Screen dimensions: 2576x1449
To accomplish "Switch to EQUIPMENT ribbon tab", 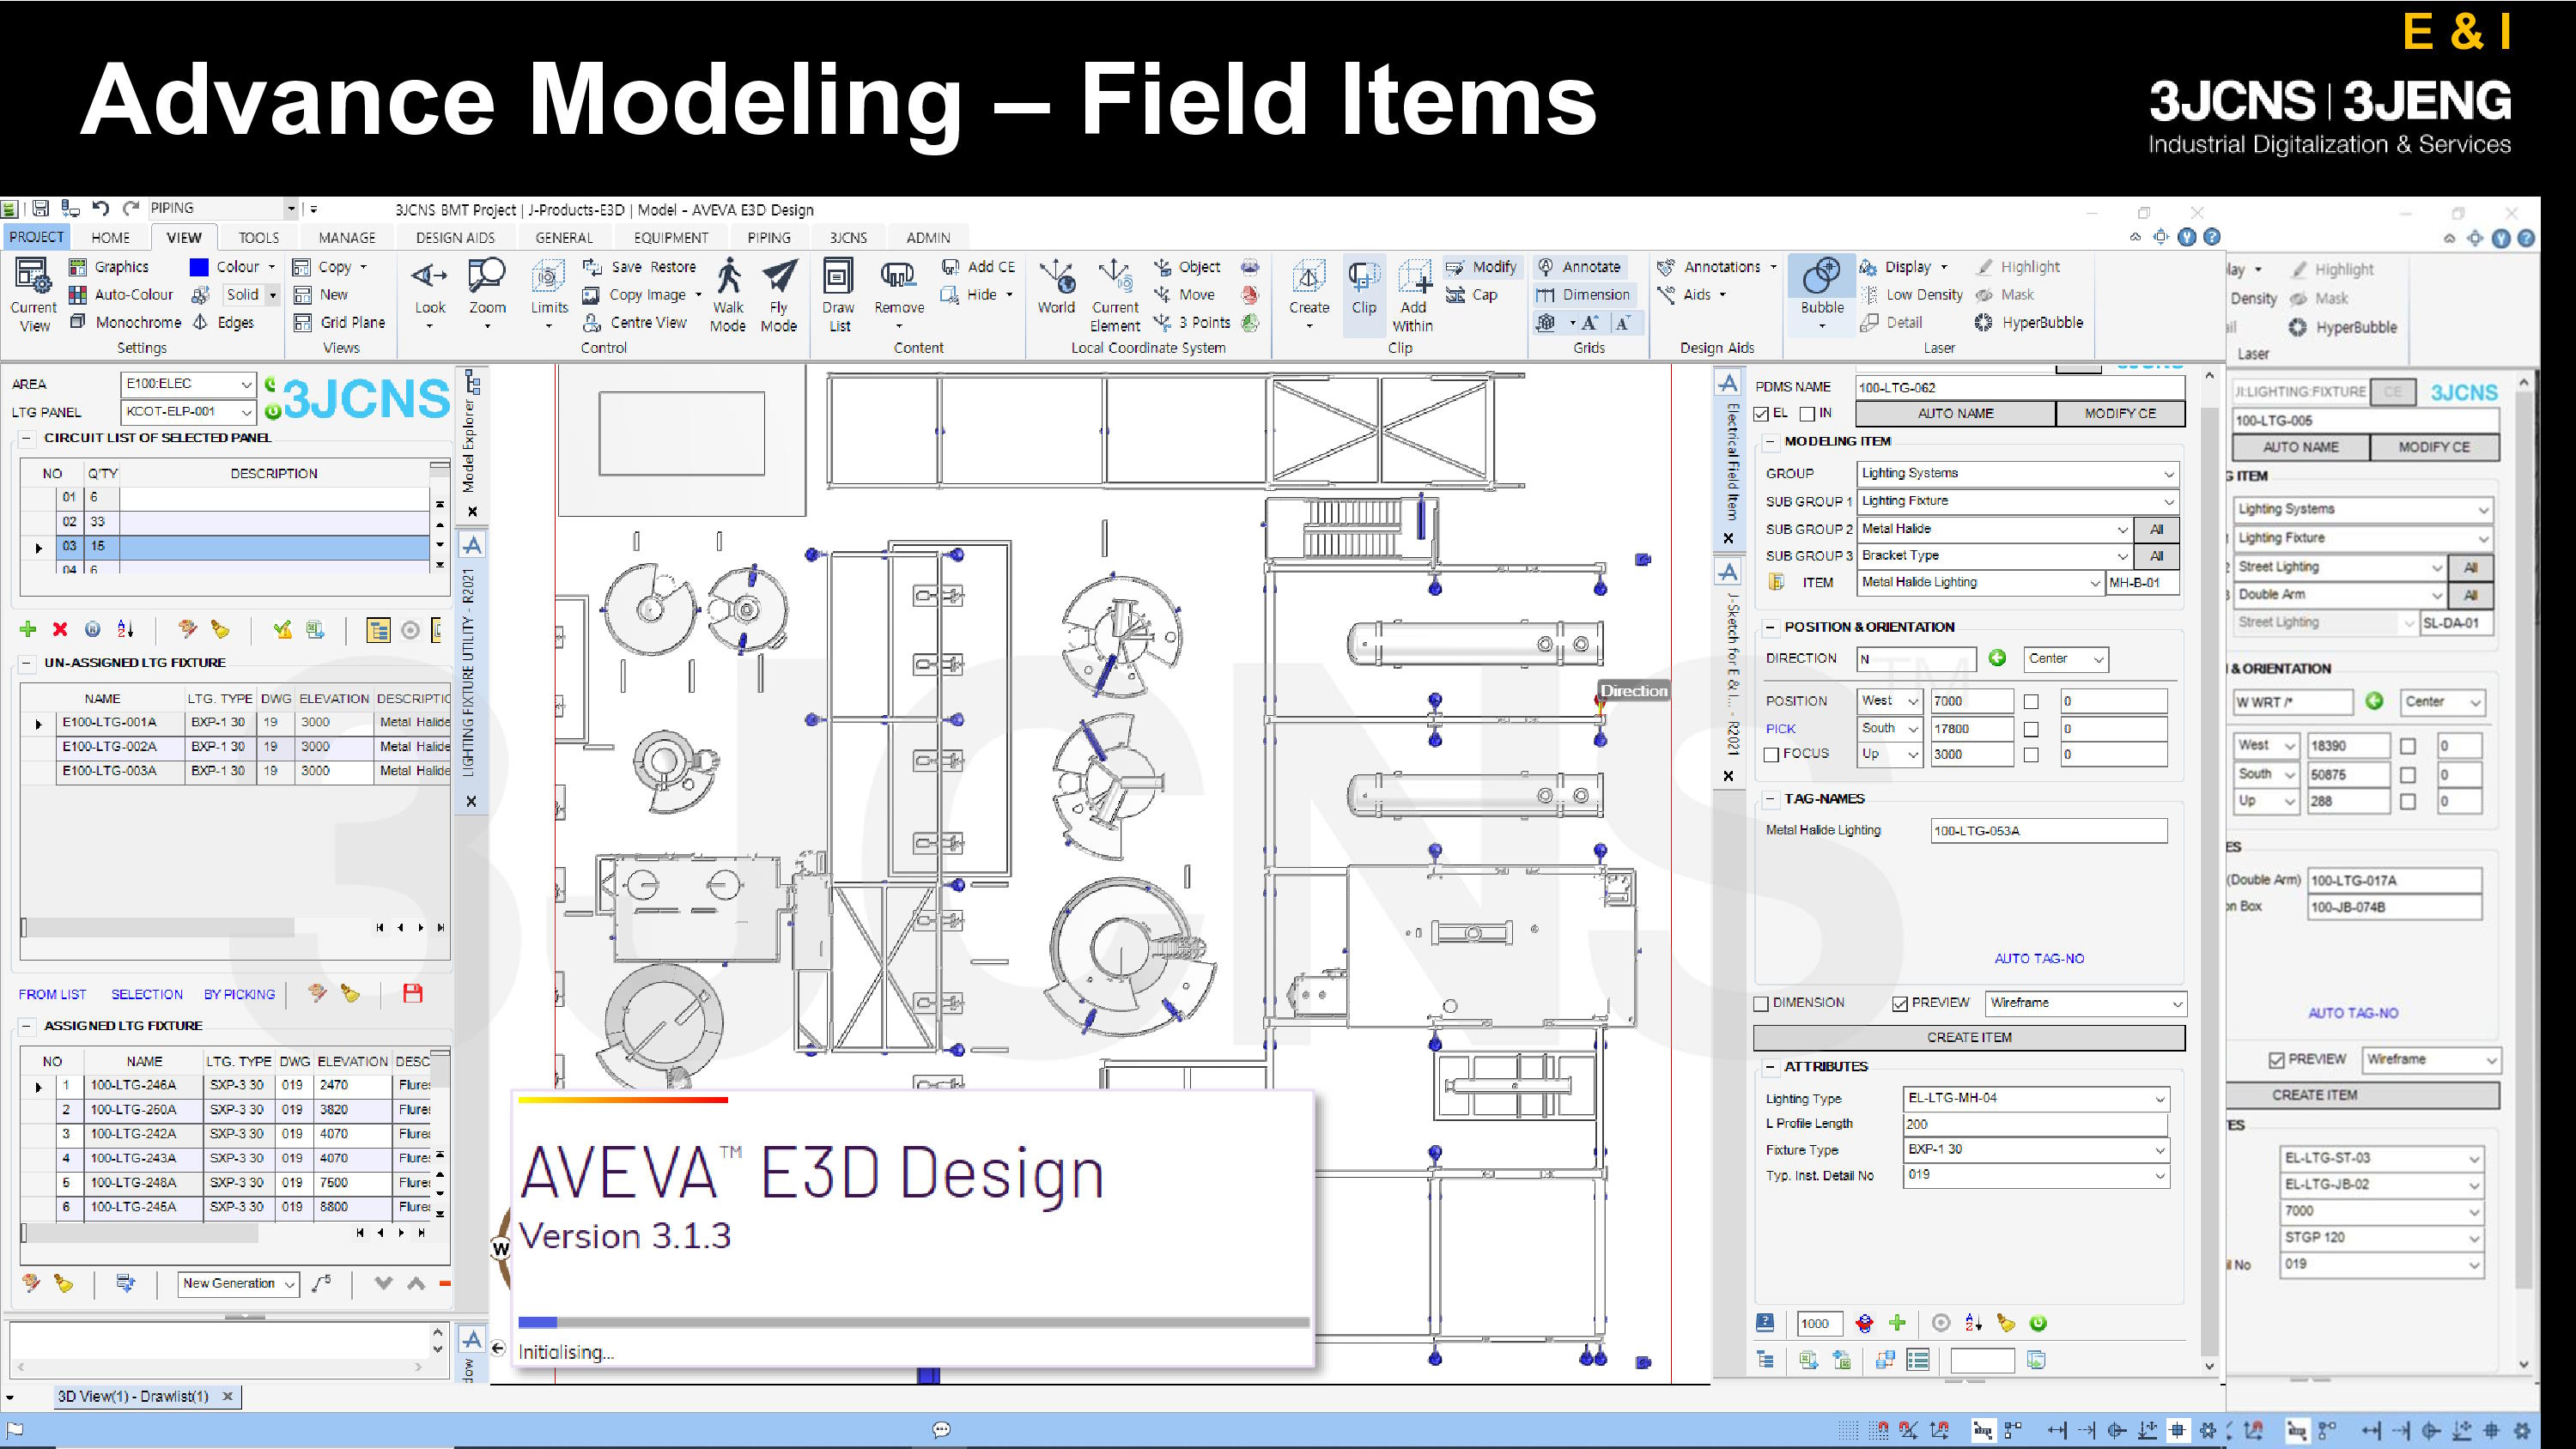I will coord(671,237).
